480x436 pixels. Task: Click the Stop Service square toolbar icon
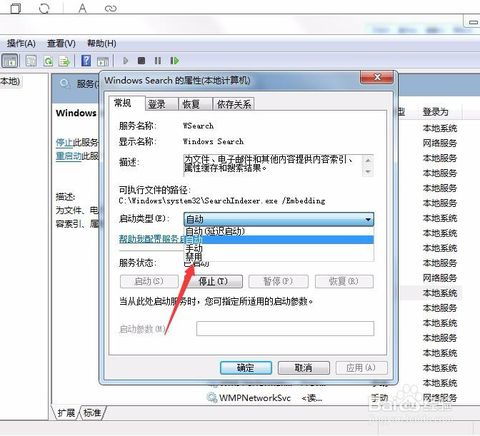(141, 61)
